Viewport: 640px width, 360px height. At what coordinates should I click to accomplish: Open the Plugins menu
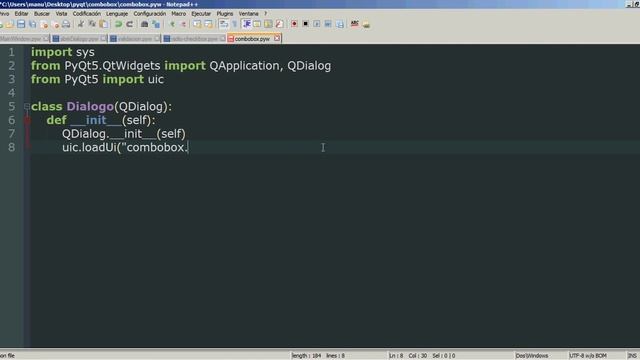[x=224, y=13]
